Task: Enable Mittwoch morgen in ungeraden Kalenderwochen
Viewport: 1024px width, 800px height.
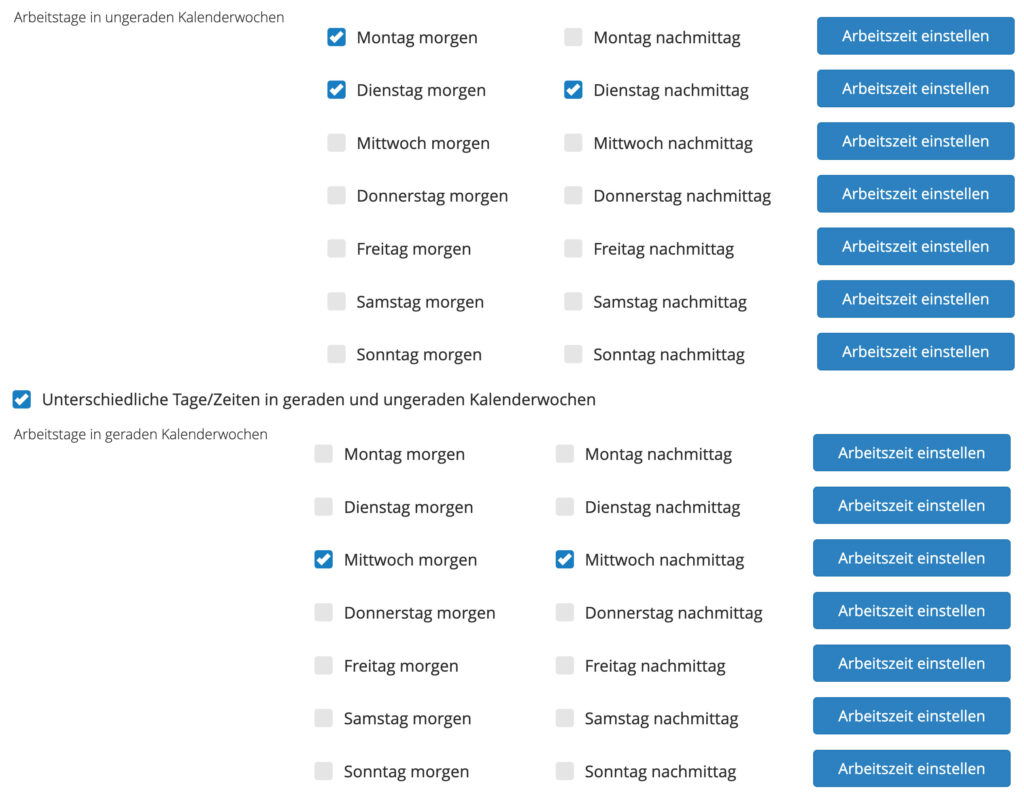Action: [x=336, y=143]
